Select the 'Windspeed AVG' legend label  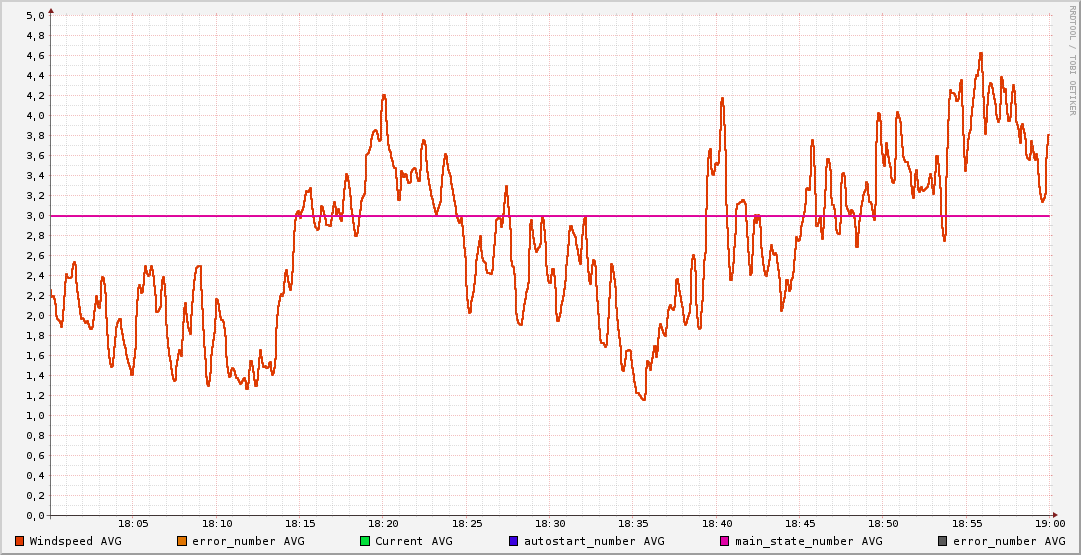click(75, 541)
